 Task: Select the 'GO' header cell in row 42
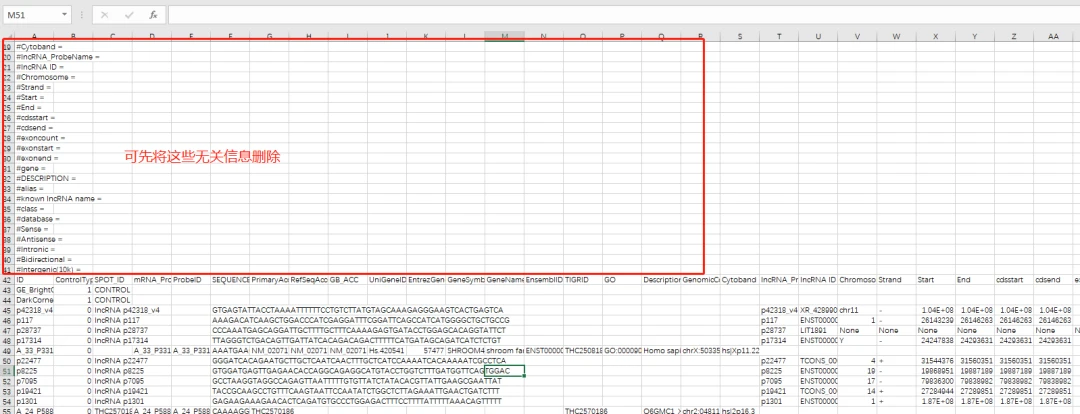(622, 281)
